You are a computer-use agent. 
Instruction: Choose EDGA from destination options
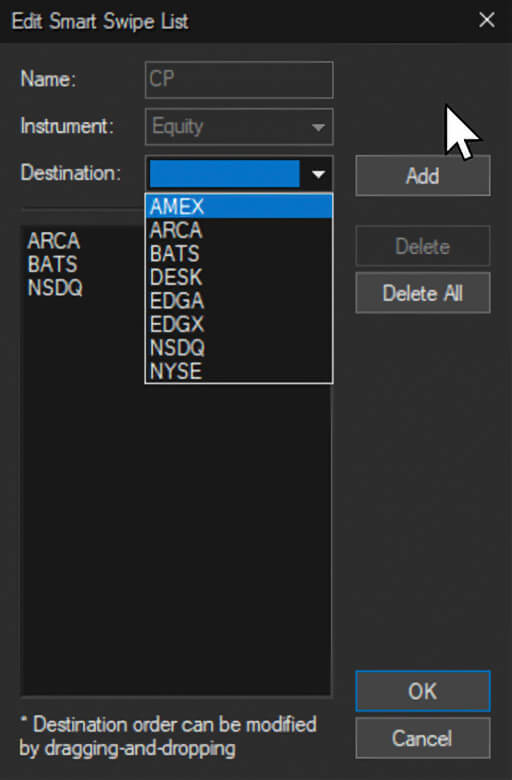tap(239, 300)
